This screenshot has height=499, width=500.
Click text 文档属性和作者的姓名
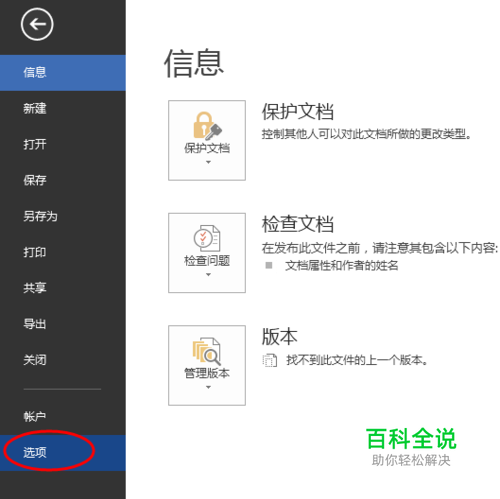click(342, 266)
